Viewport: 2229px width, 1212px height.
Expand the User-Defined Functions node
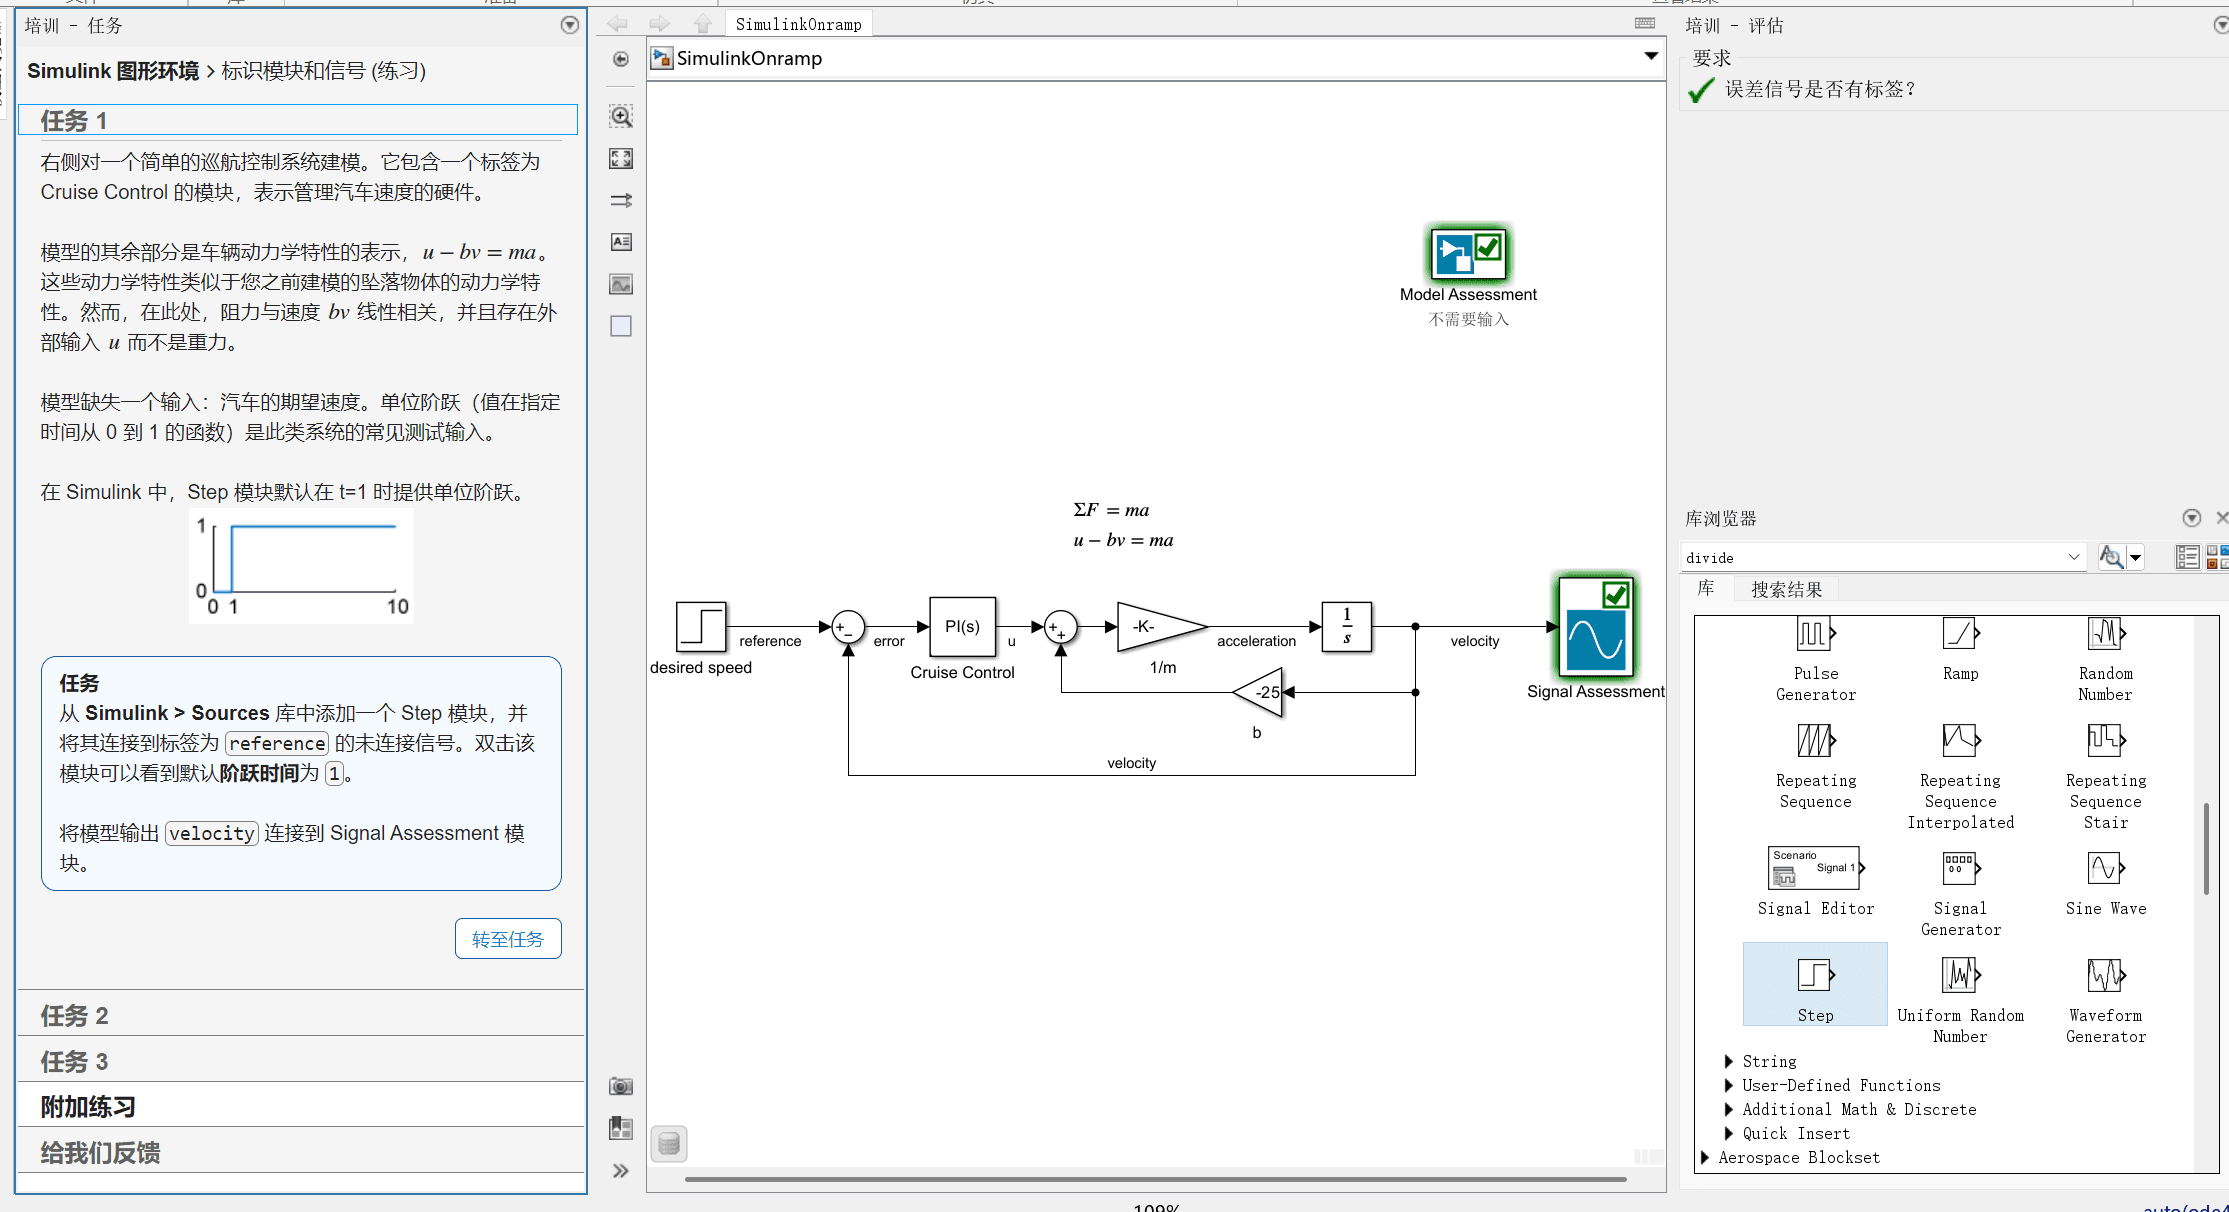[1729, 1085]
